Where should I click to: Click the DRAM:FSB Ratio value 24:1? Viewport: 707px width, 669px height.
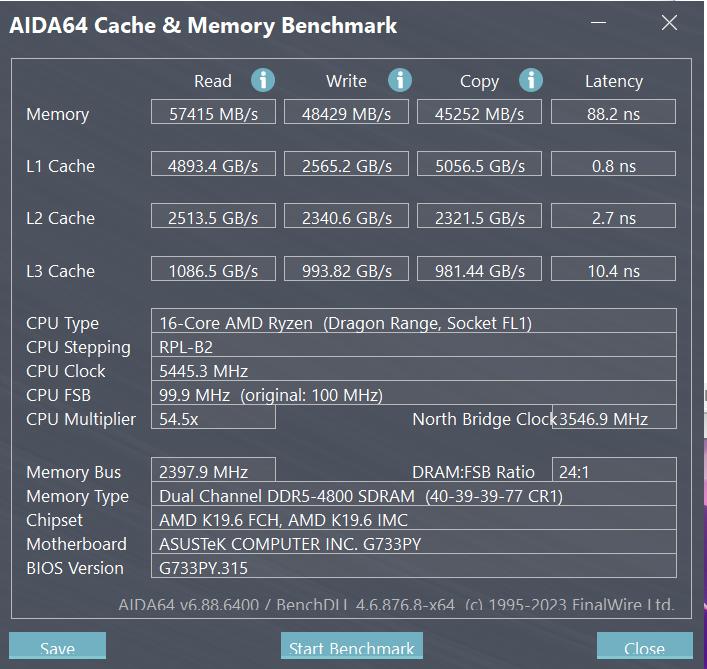point(614,470)
